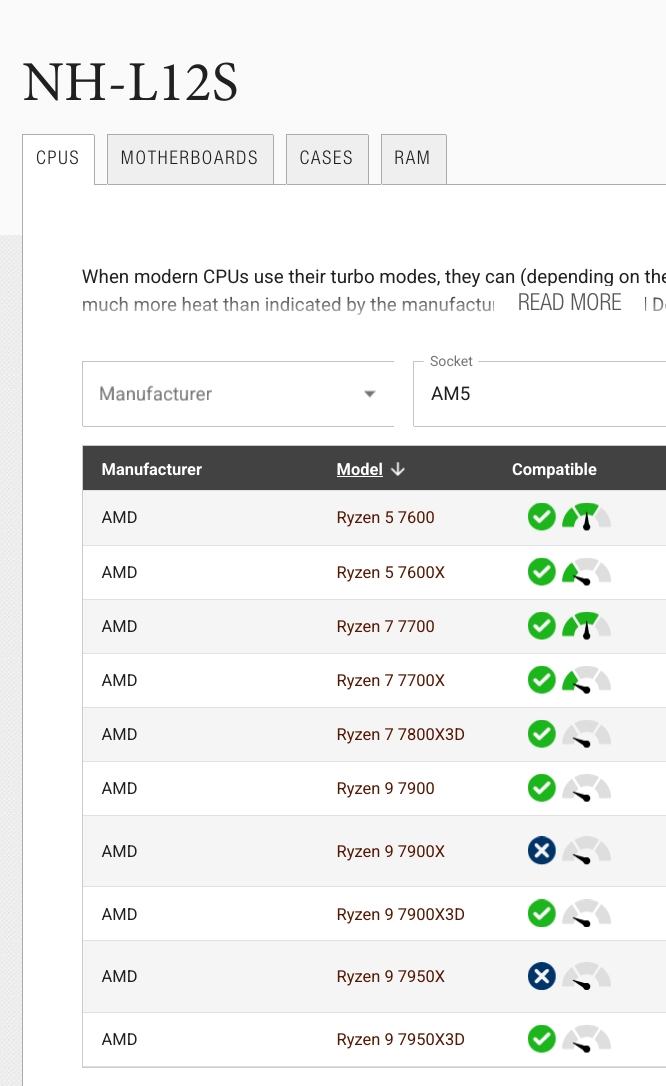
Task: Click the READ MORE link
Action: click(x=570, y=303)
